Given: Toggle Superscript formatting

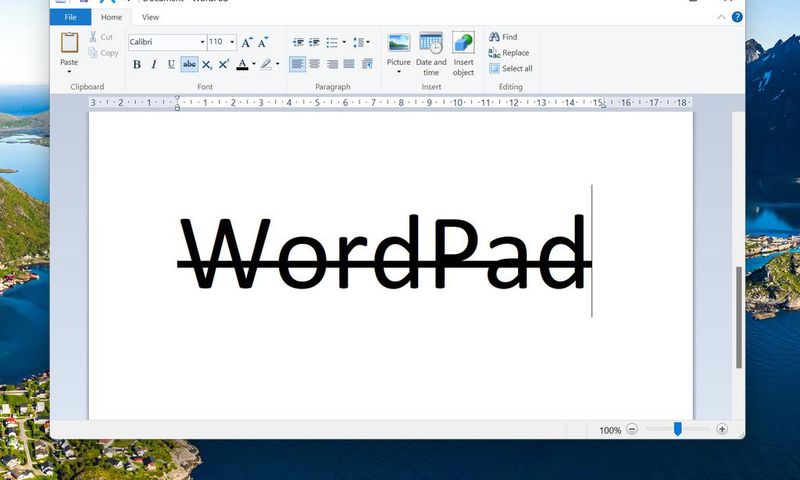Looking at the screenshot, I should pos(223,64).
